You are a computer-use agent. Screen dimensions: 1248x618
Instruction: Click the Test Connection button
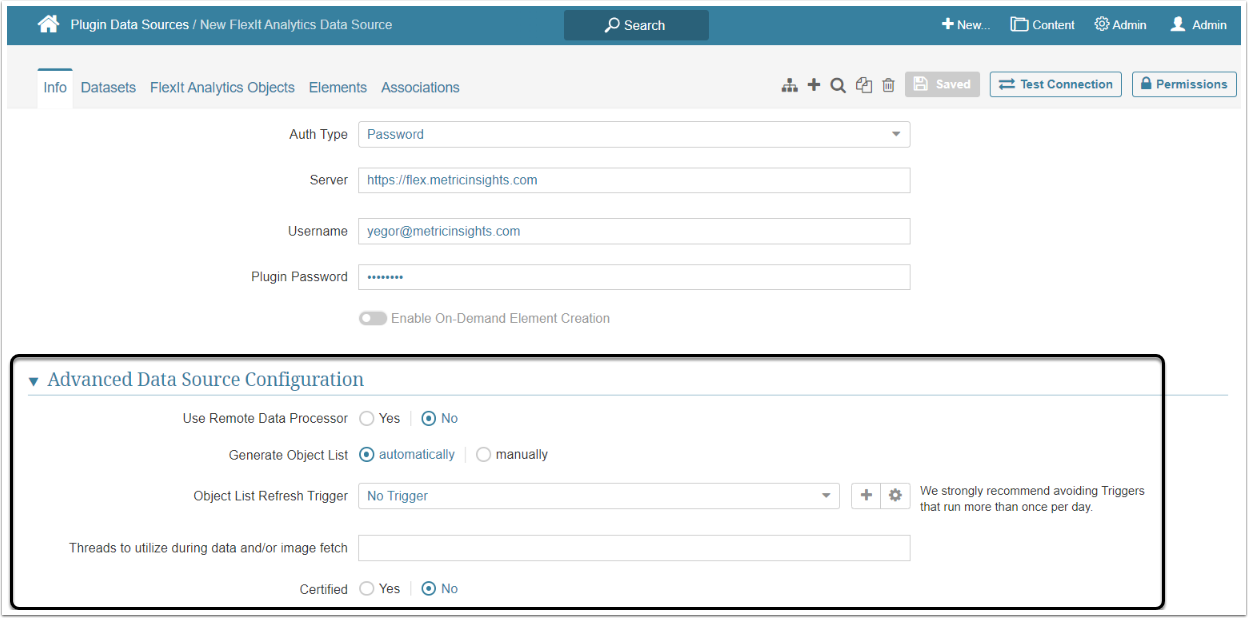click(1056, 84)
